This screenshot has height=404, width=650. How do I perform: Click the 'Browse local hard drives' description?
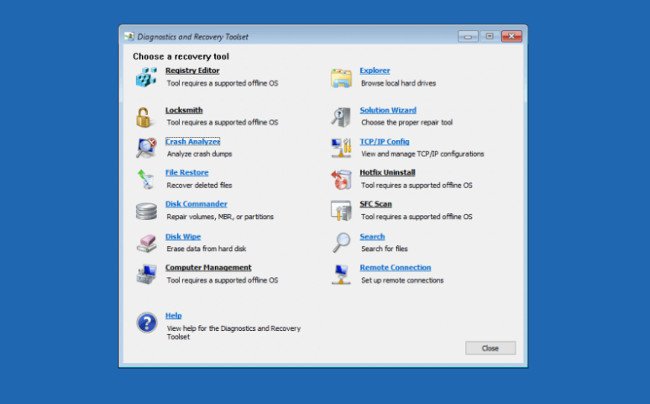(398, 83)
